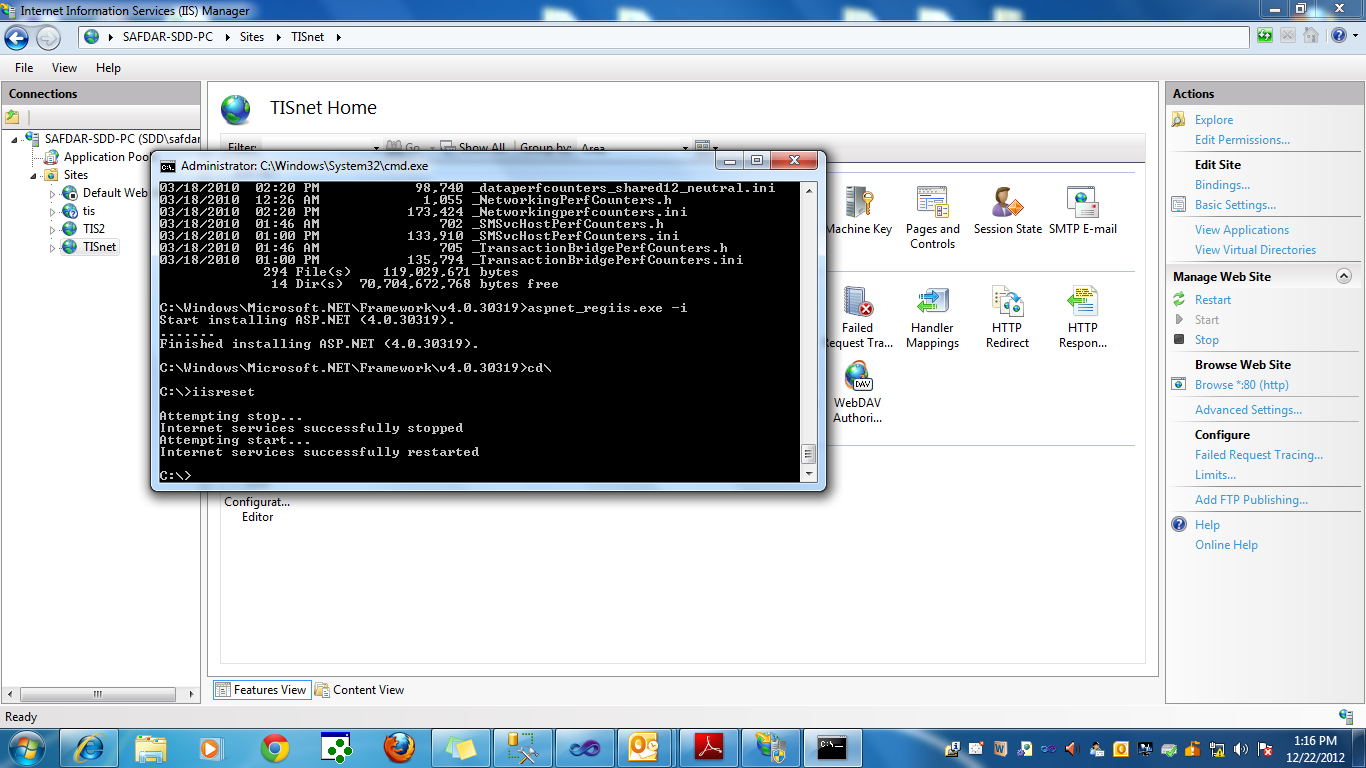Open the Session State feature

click(x=1007, y=211)
